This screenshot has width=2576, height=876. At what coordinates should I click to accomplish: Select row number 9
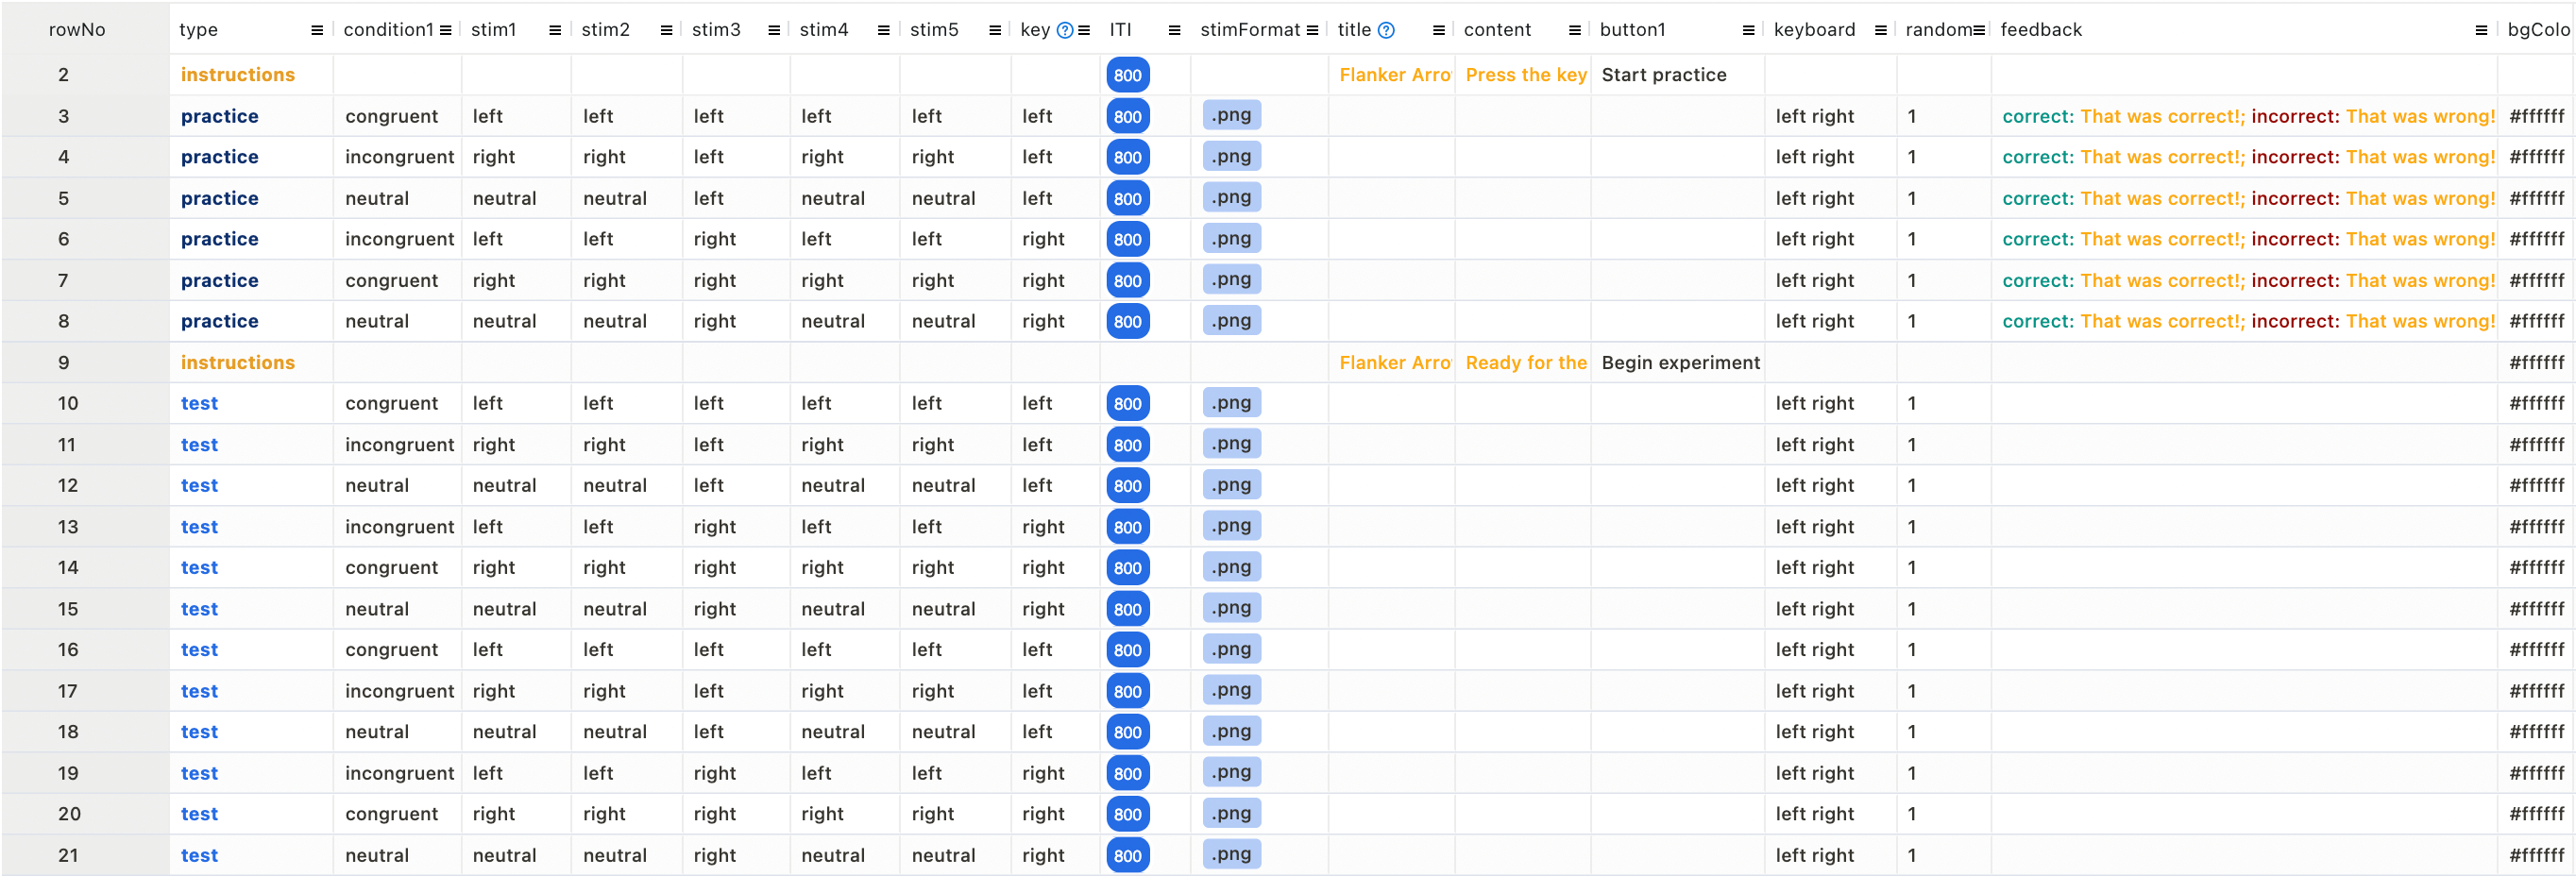pos(63,363)
